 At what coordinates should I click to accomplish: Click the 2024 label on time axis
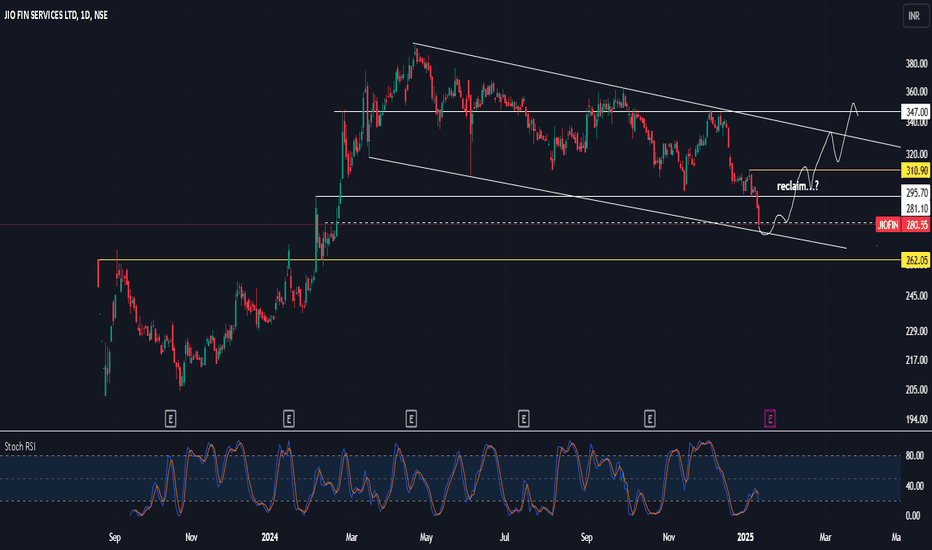[269, 537]
